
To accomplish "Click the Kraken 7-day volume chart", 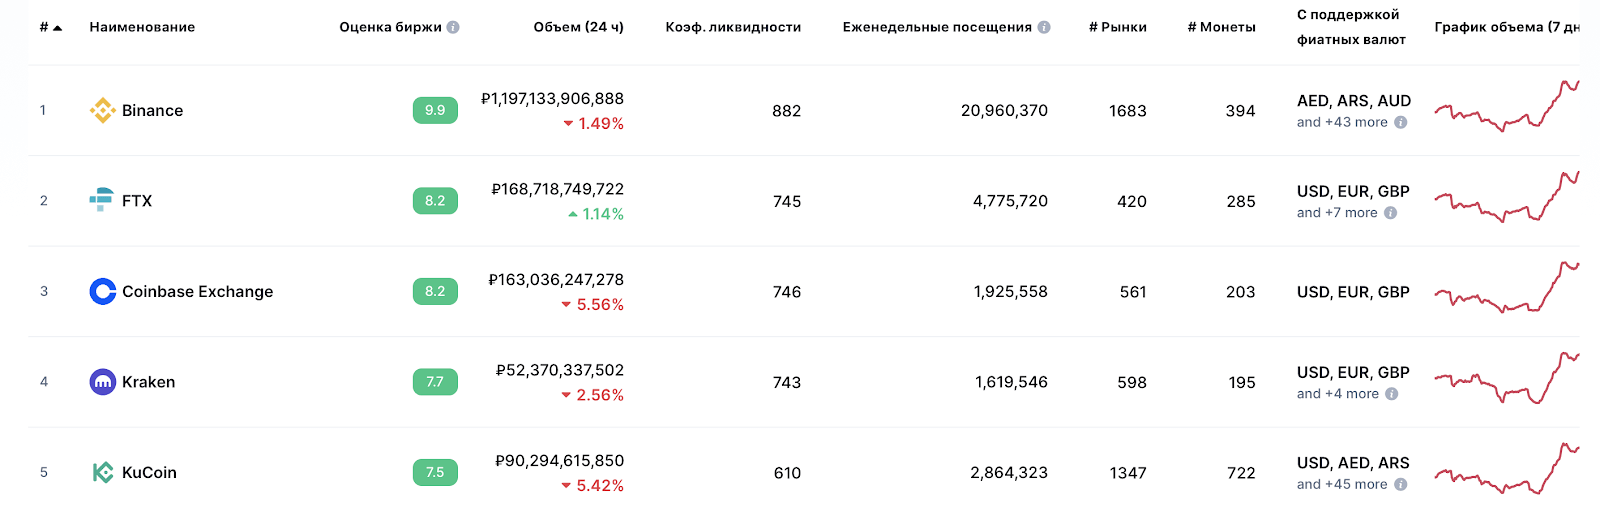I will 1506,380.
